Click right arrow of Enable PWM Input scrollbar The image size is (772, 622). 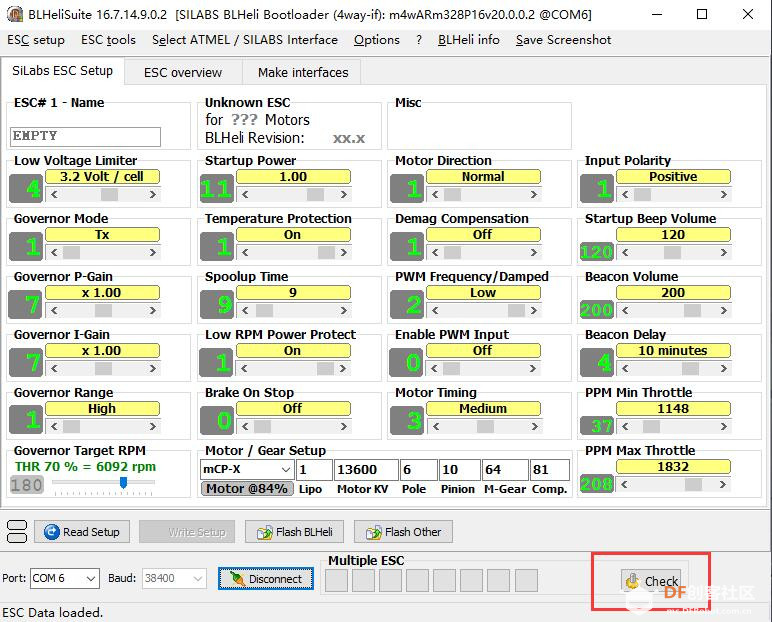tap(533, 368)
